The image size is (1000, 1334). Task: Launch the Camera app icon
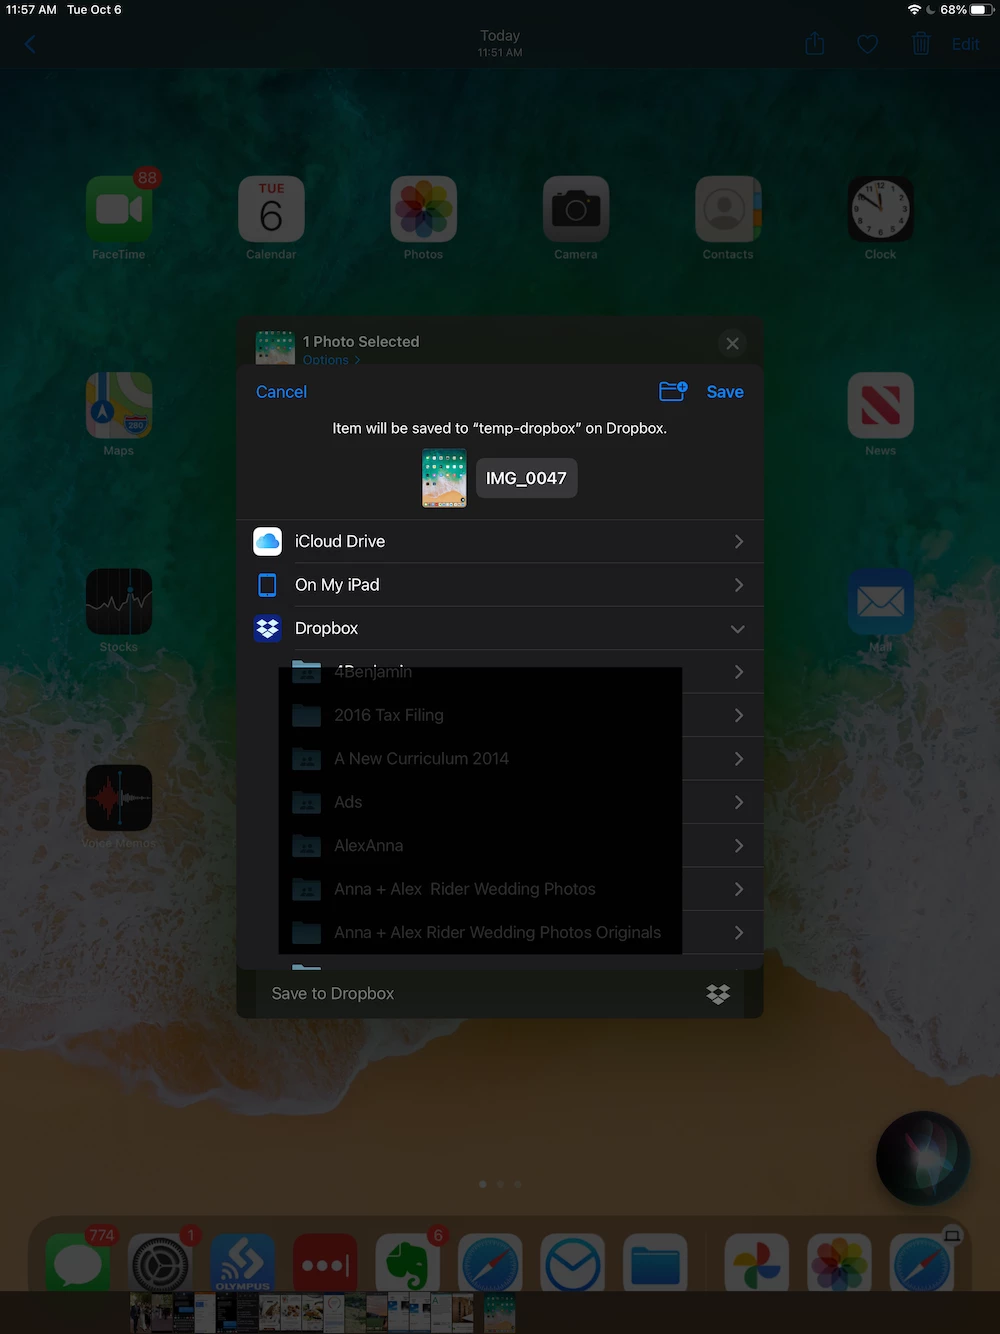click(x=576, y=209)
